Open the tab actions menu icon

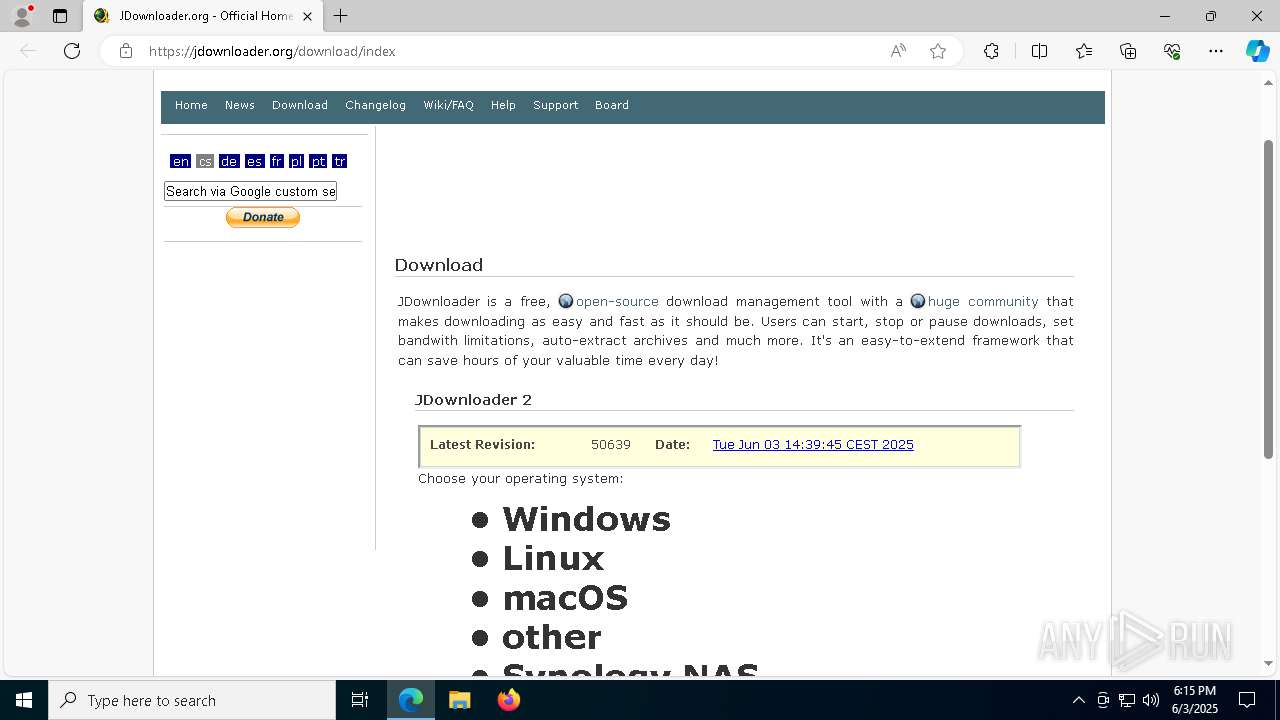coord(60,16)
